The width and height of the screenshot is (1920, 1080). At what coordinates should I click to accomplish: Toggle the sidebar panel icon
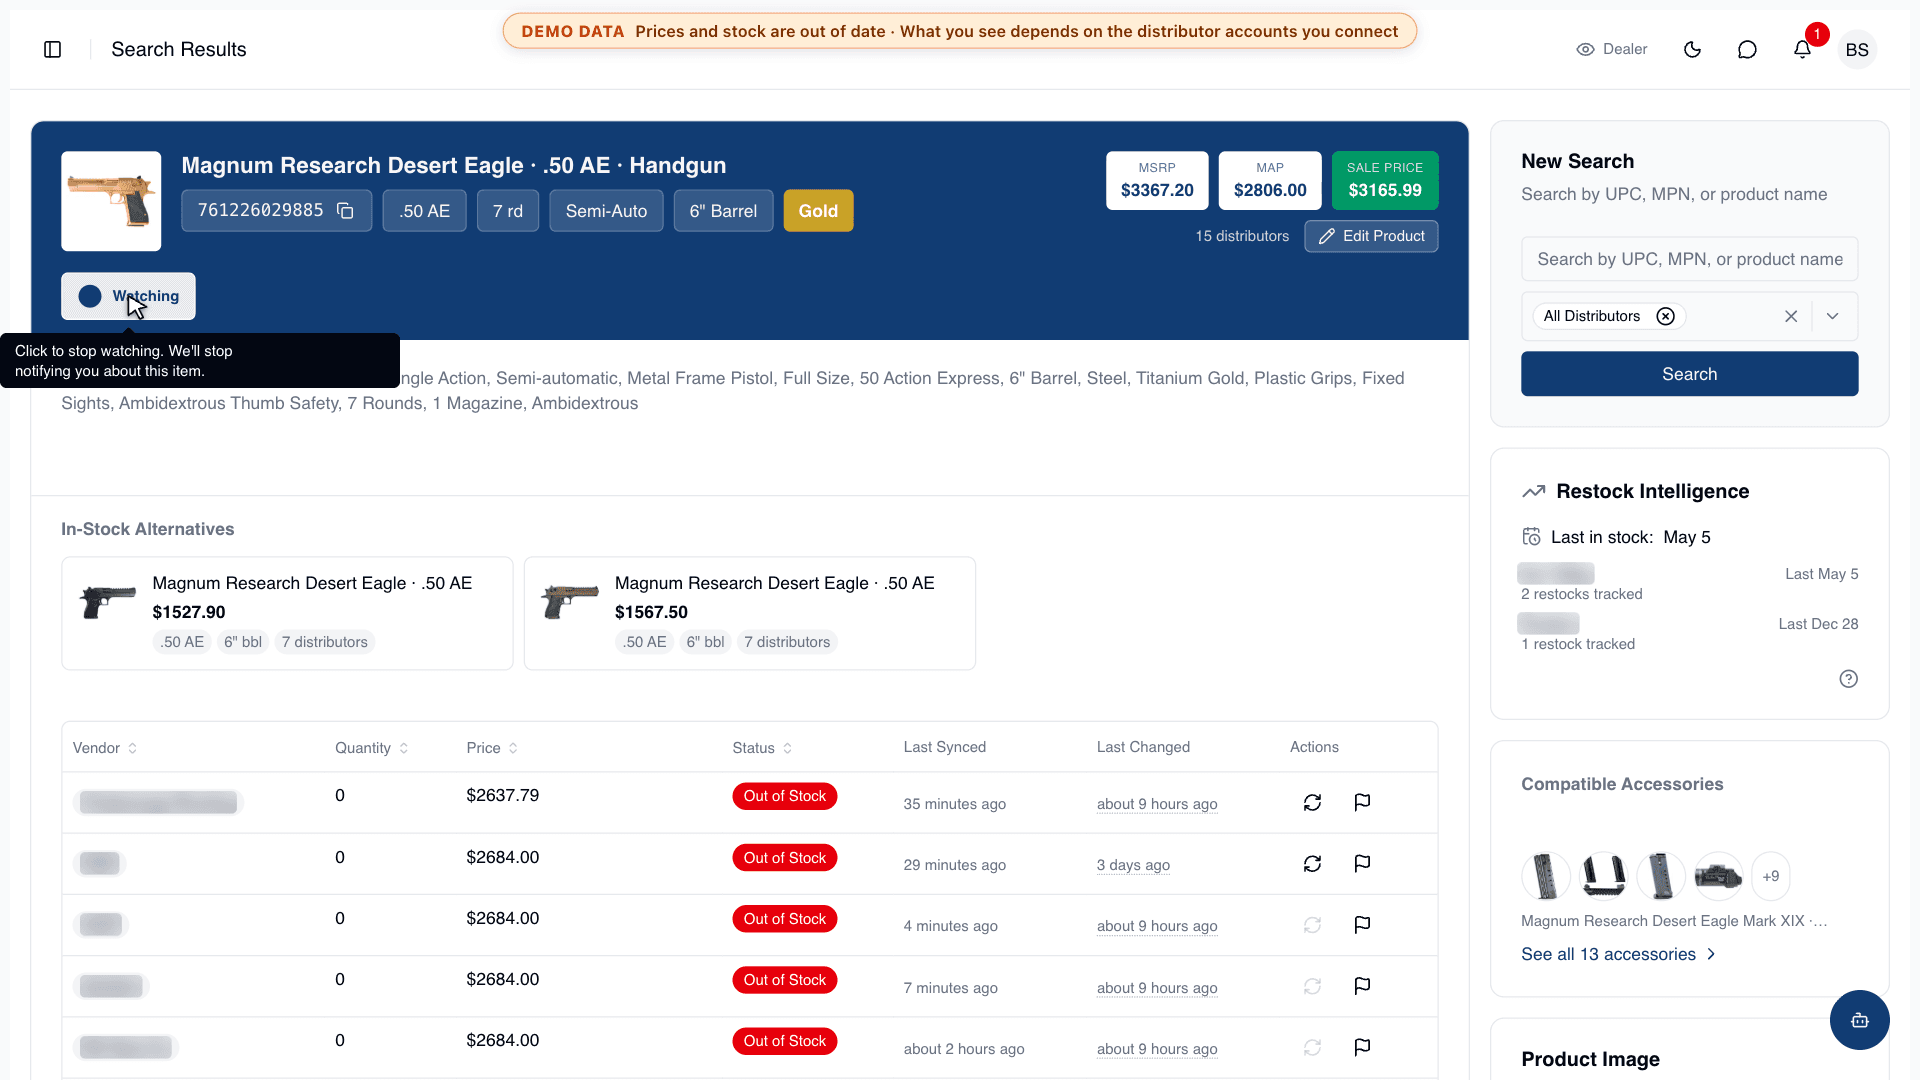(x=53, y=49)
